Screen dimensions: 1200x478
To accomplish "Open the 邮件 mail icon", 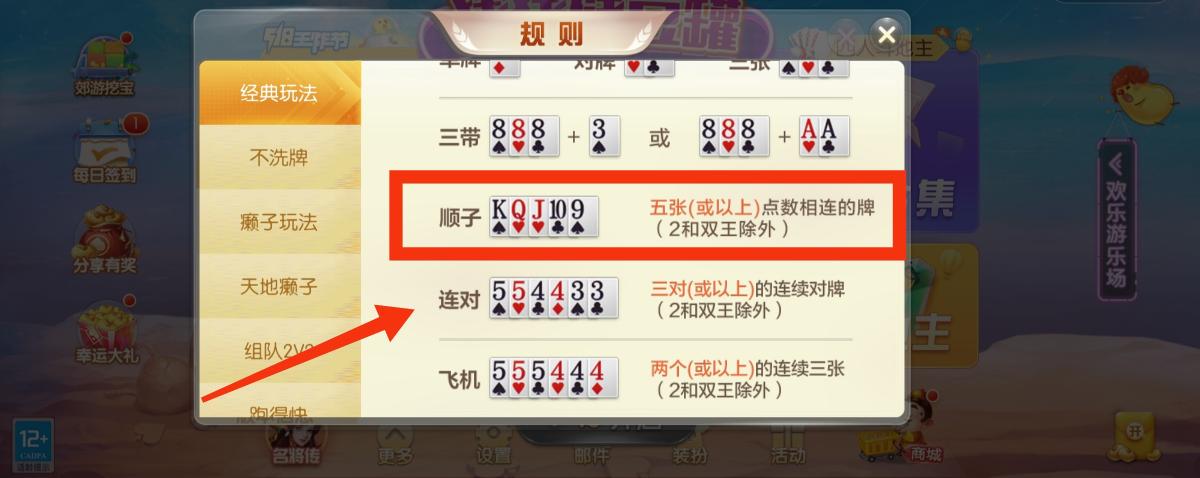I will click(591, 448).
